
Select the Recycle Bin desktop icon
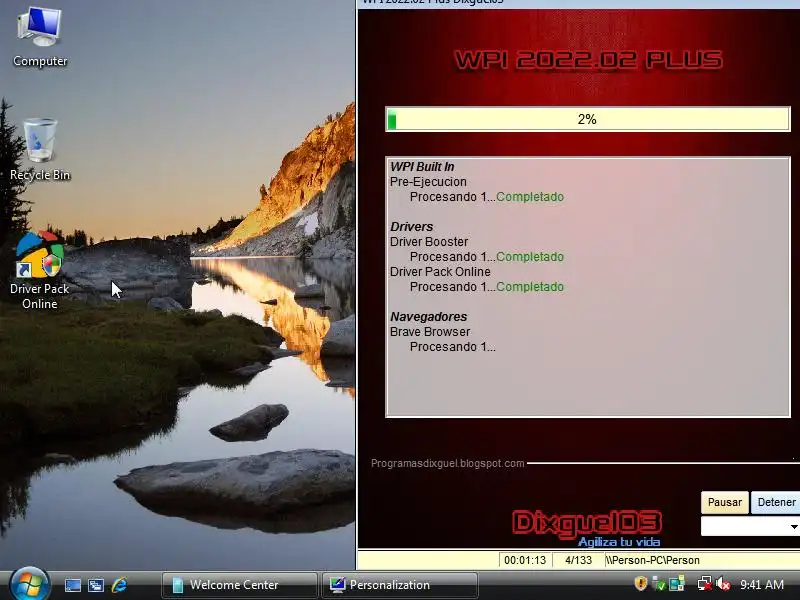(x=40, y=150)
